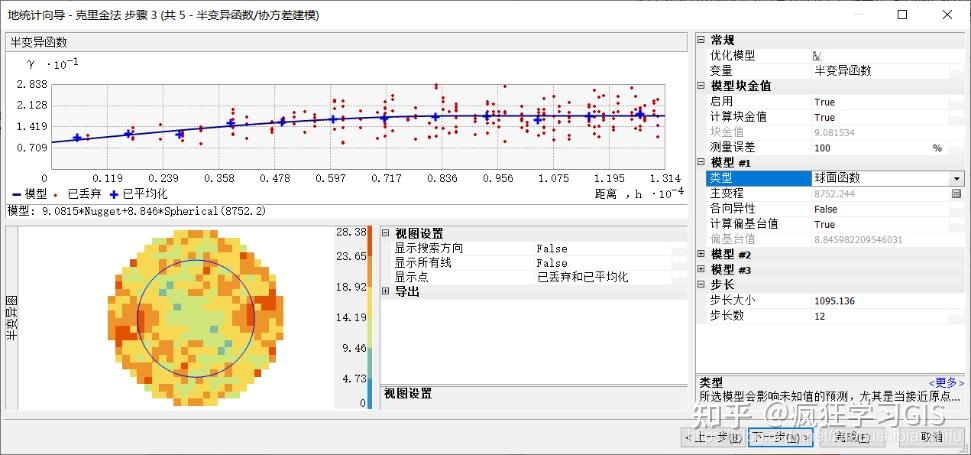Image resolution: width=971 pixels, height=455 pixels.
Task: Click the blue cross 已平均化 legend entry
Action: 138,194
